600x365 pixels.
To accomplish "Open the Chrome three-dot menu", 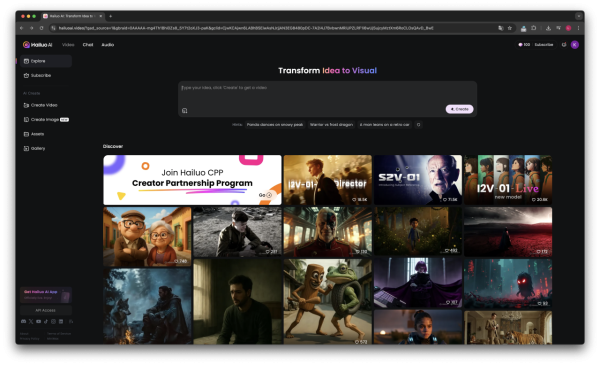I will (578, 28).
